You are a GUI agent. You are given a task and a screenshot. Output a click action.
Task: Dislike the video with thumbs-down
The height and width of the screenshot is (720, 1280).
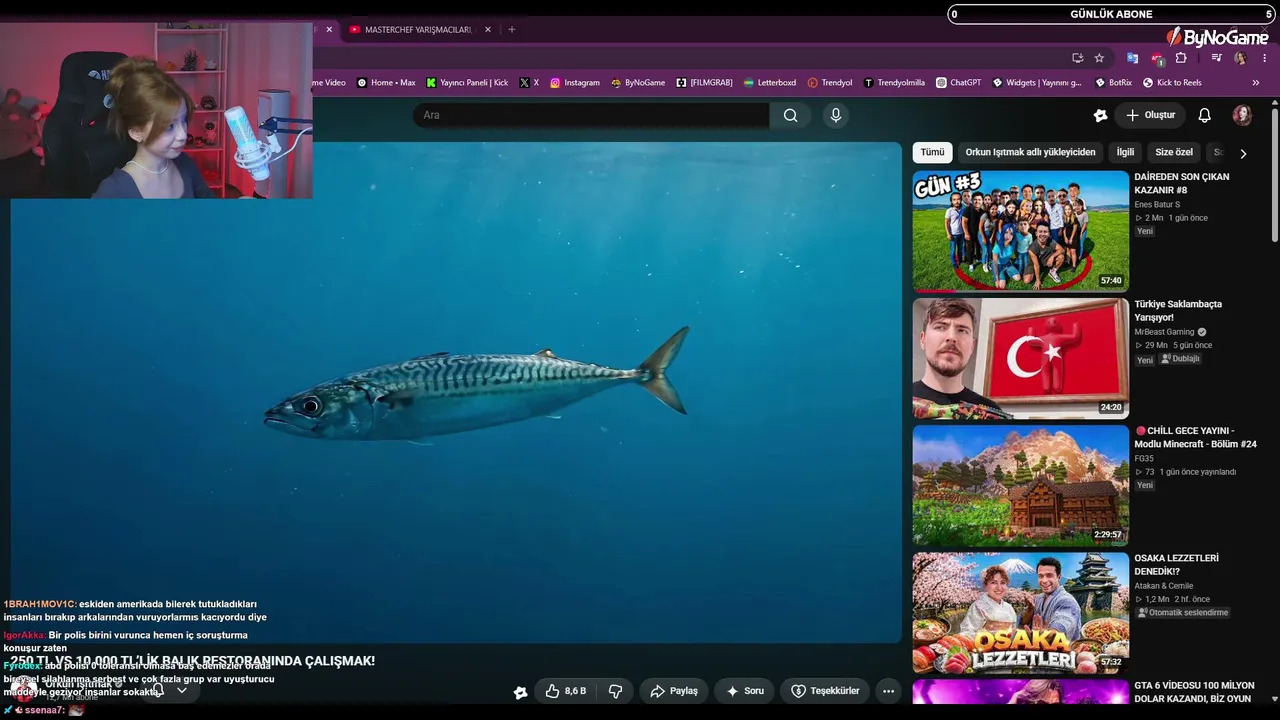coord(616,691)
